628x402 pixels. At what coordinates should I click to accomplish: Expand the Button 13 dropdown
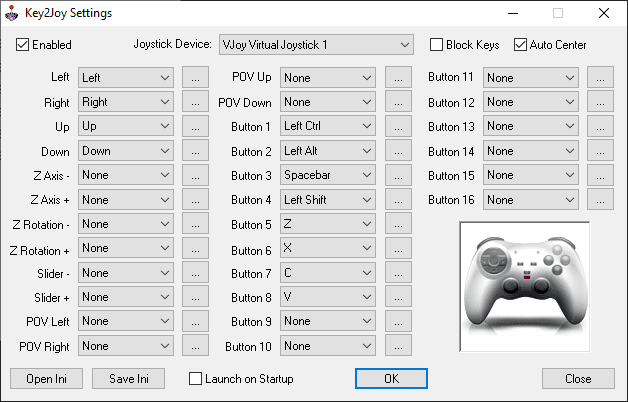tap(530, 126)
